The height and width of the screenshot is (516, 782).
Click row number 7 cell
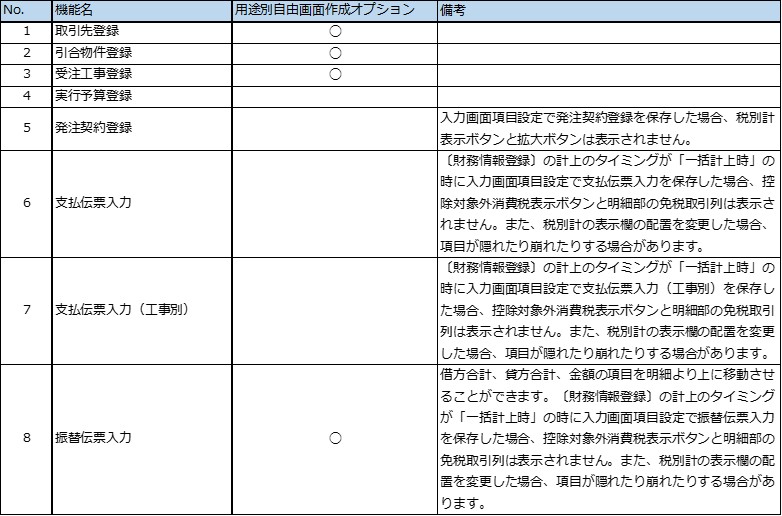[x=26, y=309]
